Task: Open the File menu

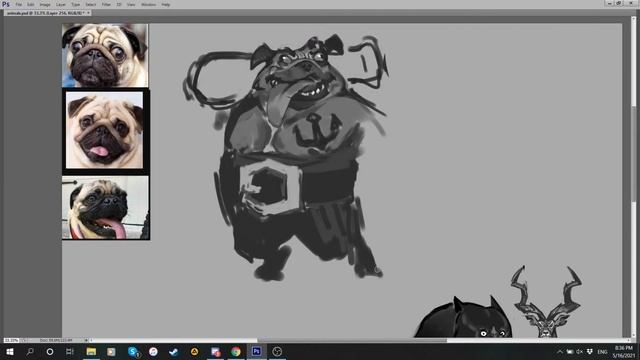Action: pos(19,4)
